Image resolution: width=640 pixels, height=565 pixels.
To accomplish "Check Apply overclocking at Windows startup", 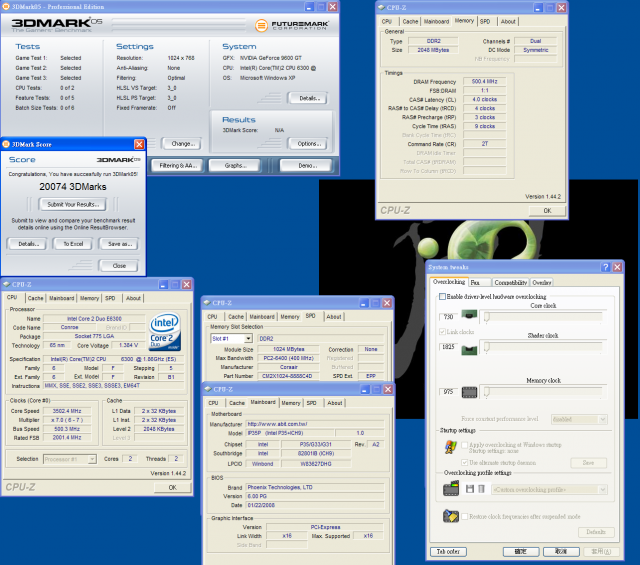I will [464, 445].
